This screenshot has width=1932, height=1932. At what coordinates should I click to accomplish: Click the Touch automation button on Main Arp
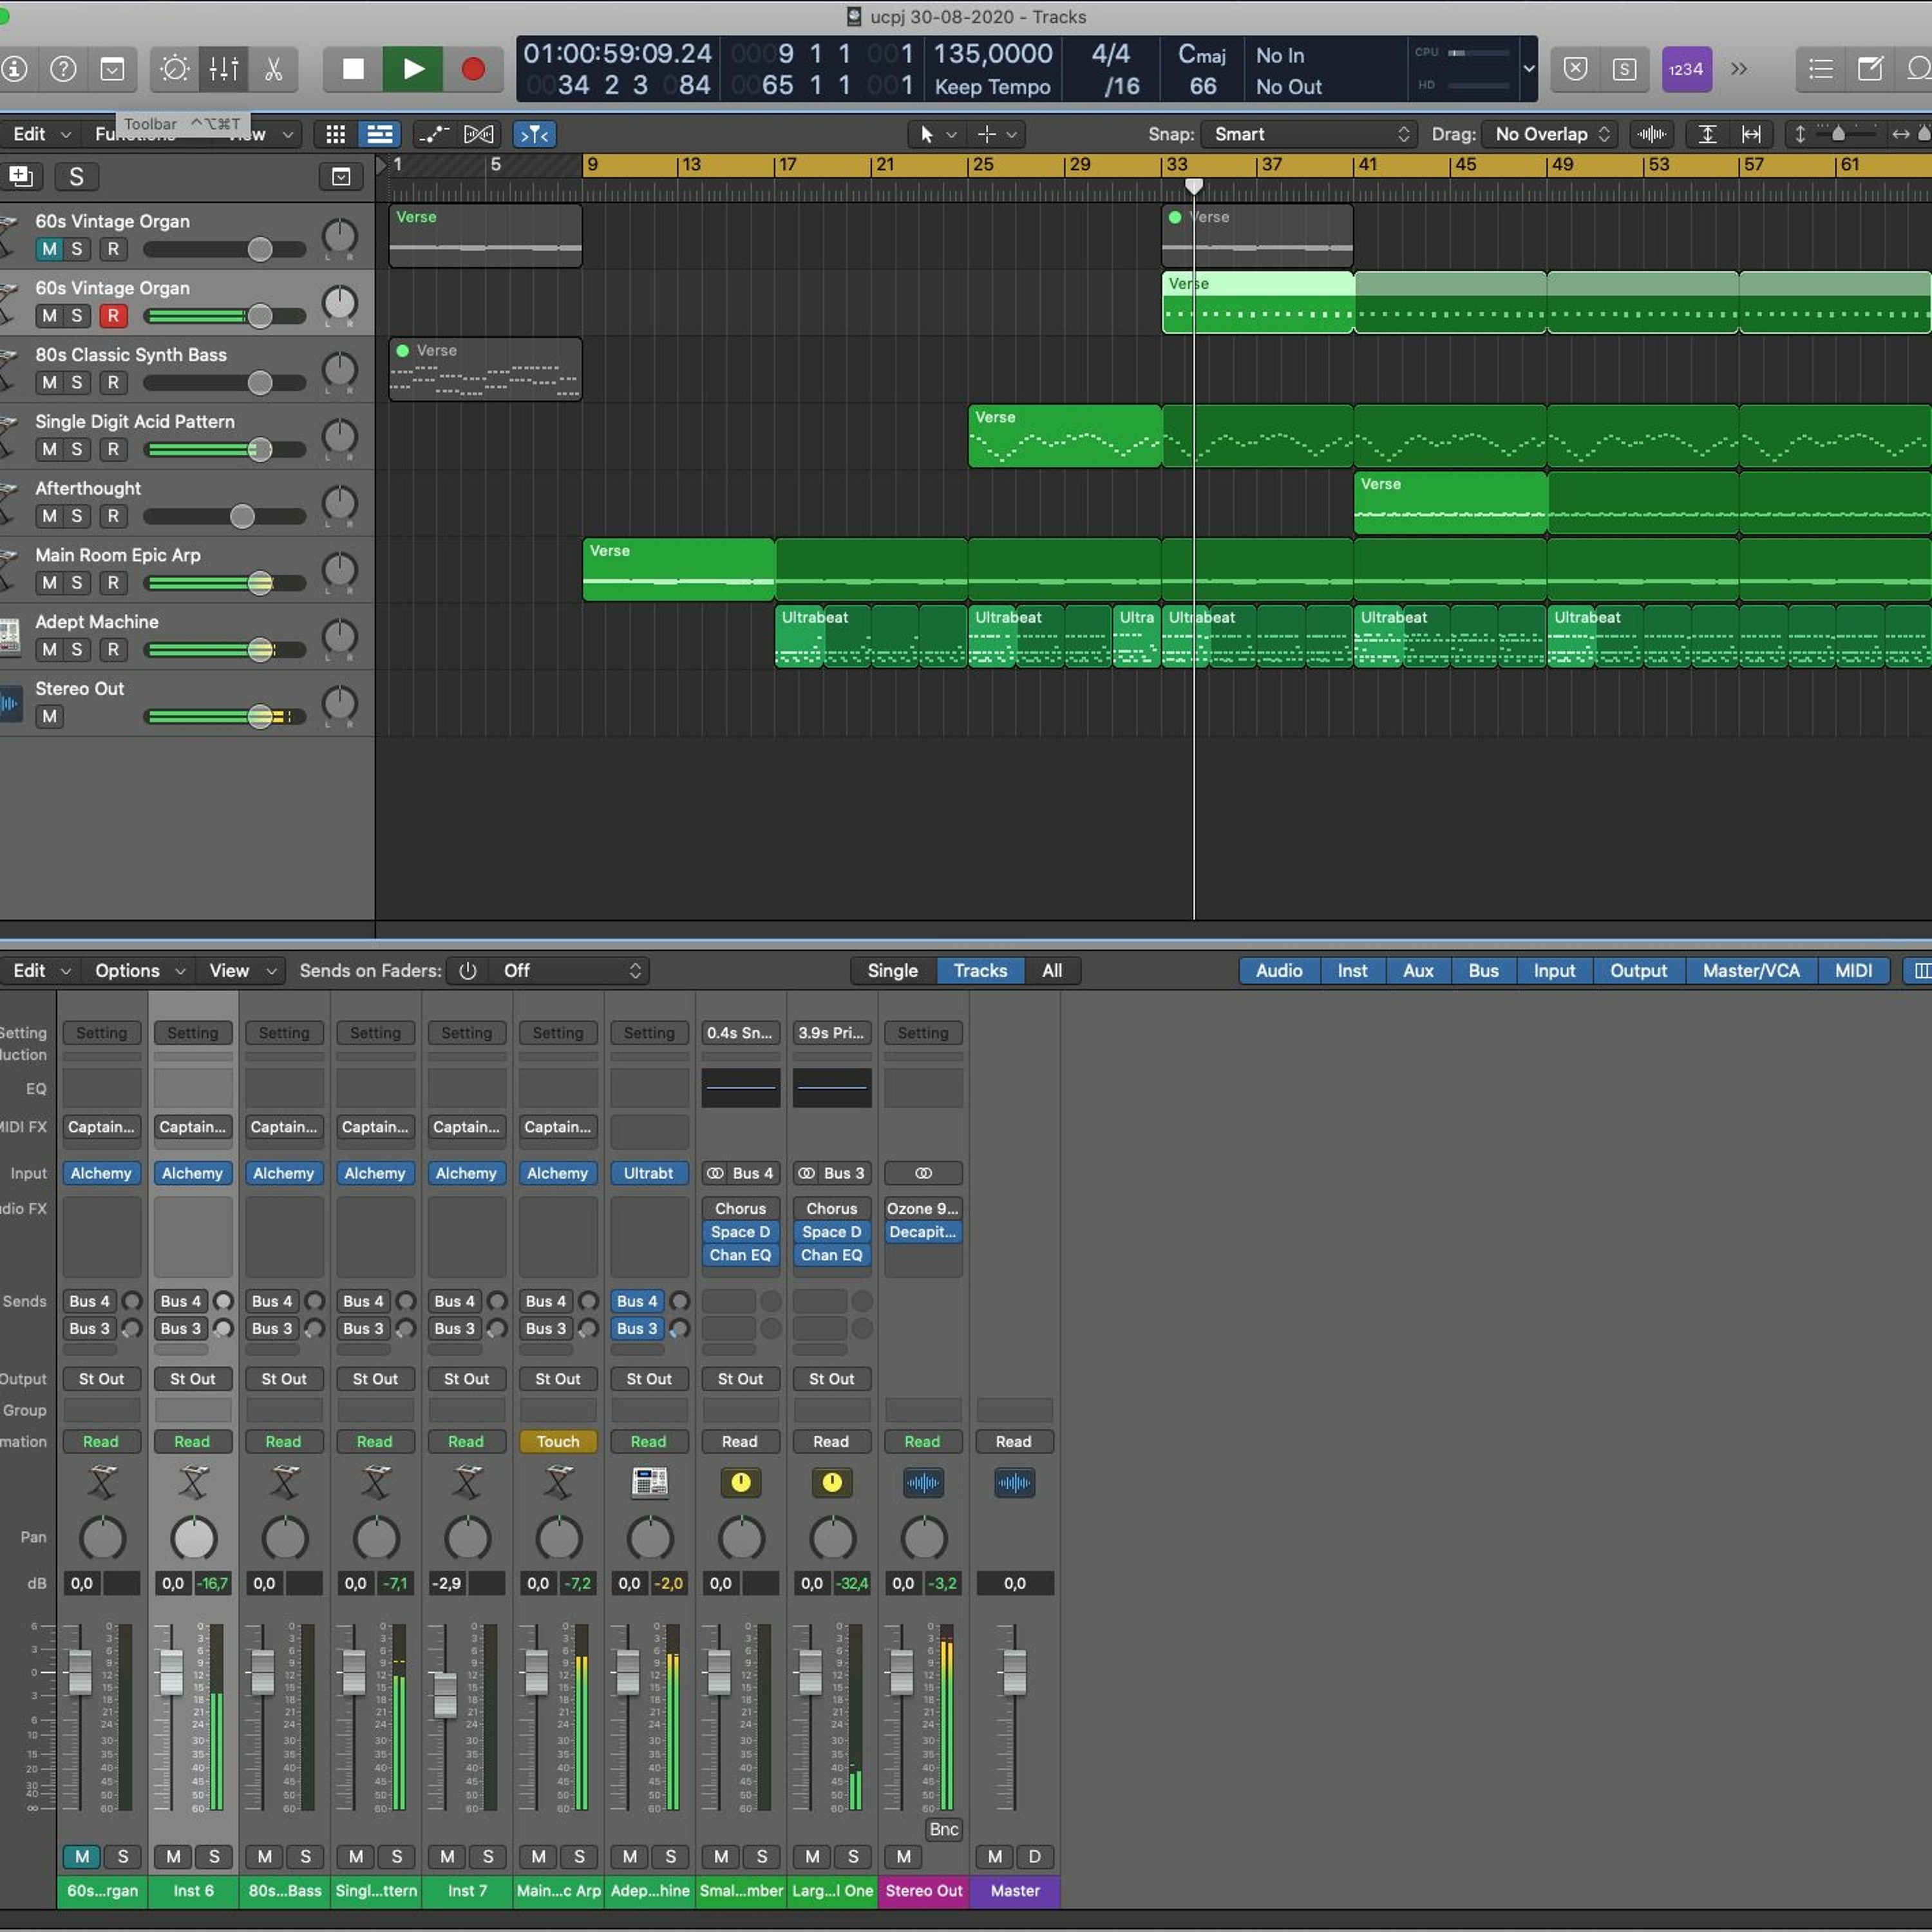[x=557, y=1441]
